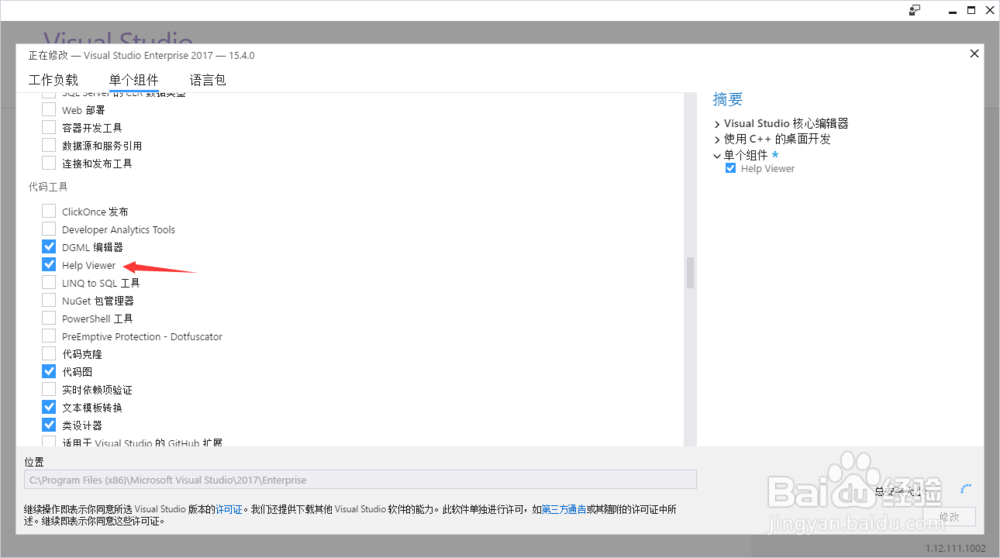Tick the PowerShell 工具 checkbox
The height and width of the screenshot is (558, 1000).
(49, 318)
